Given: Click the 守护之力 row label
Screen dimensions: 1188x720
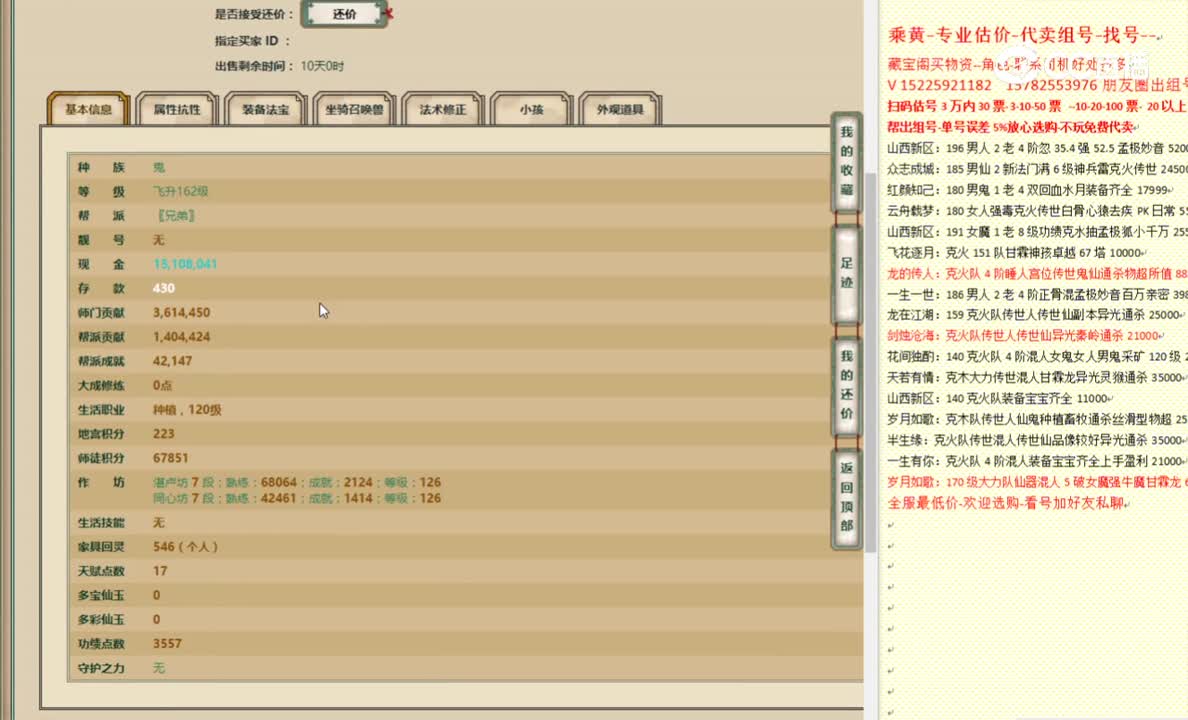Looking at the screenshot, I should point(101,668).
